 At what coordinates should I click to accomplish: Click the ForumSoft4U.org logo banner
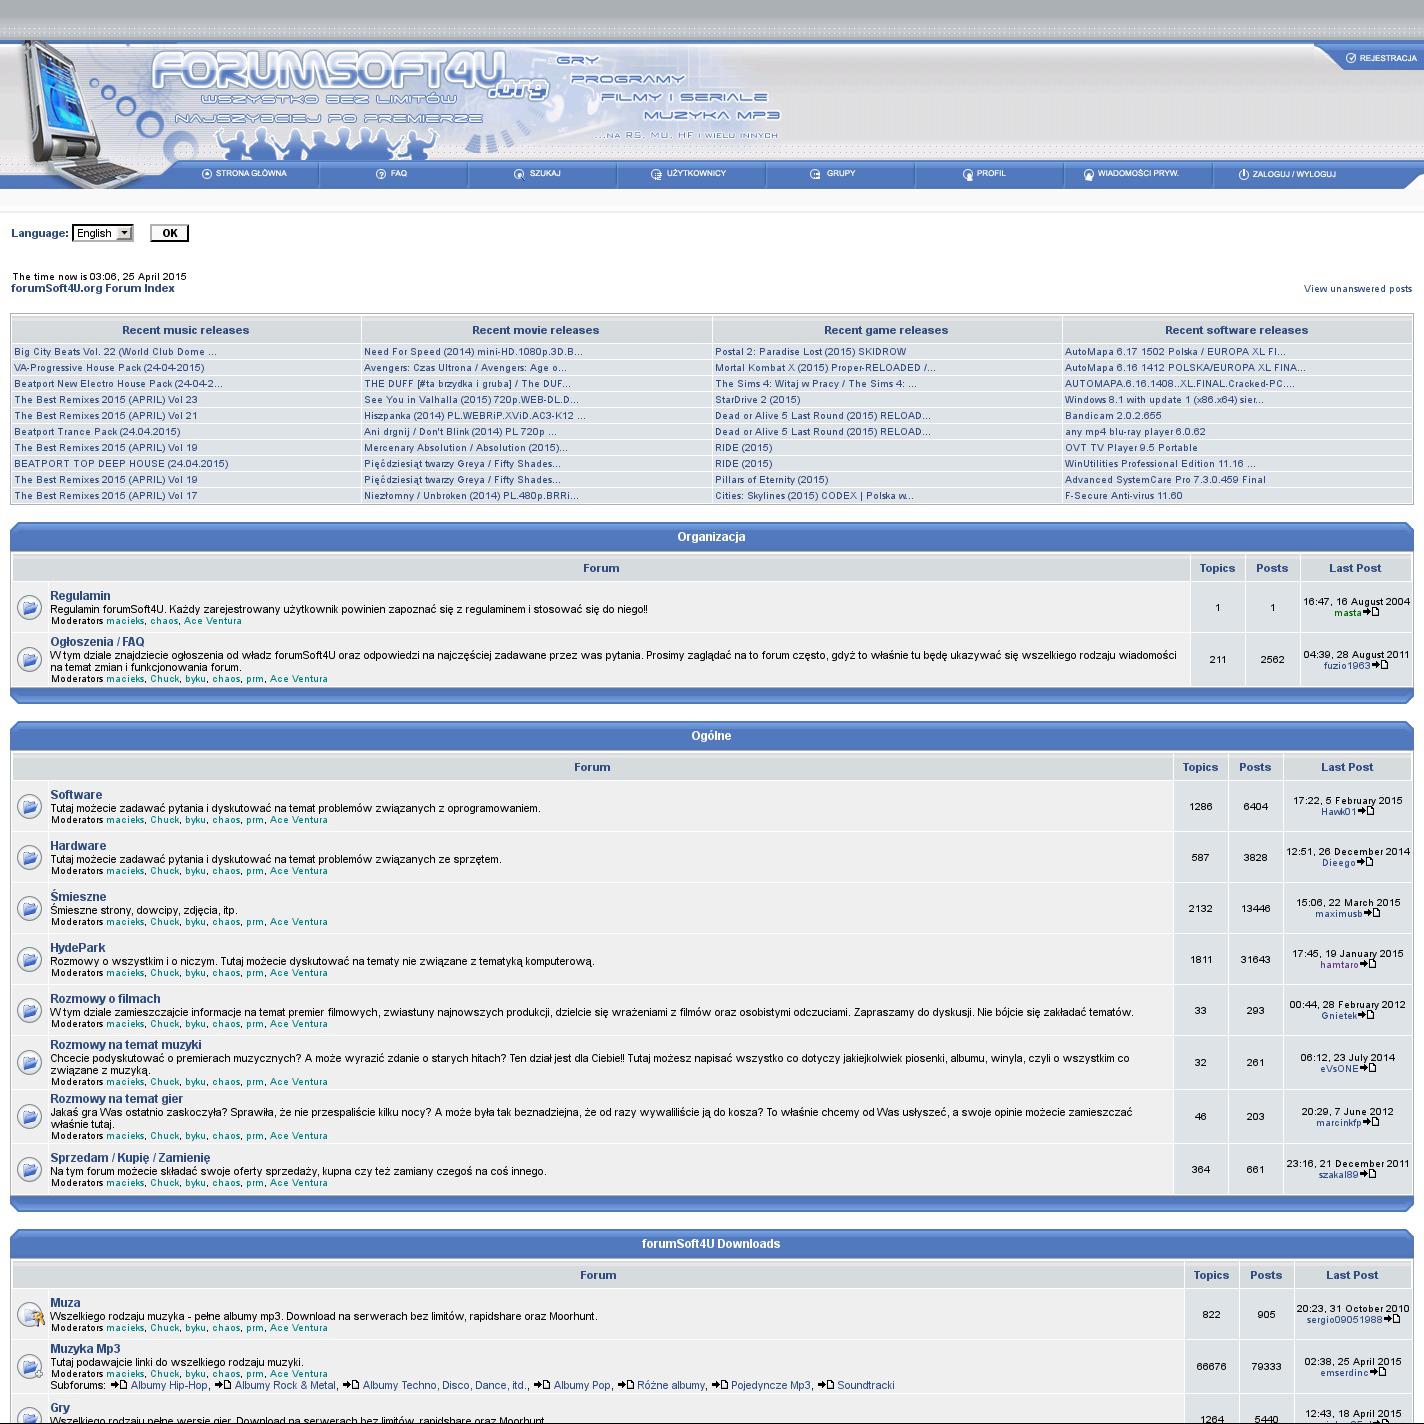pos(350,78)
